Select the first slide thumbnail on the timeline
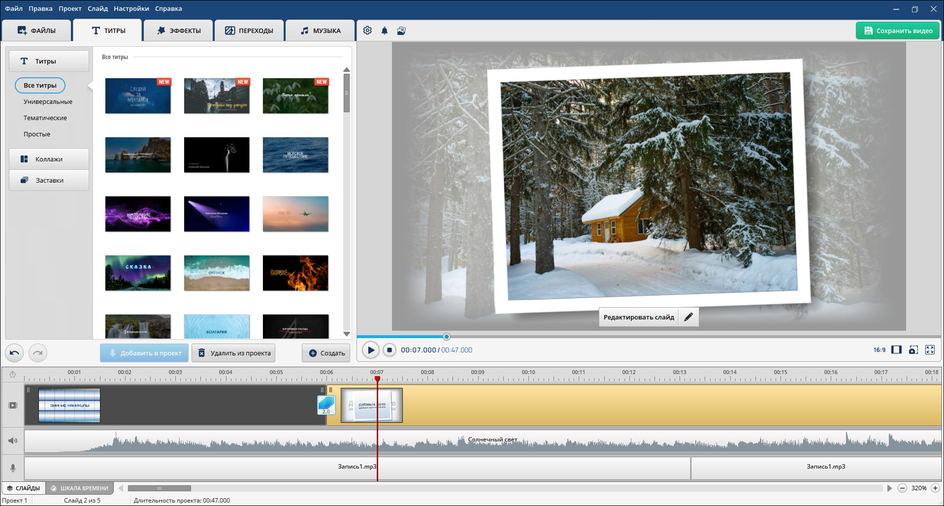944x506 pixels. tap(69, 405)
